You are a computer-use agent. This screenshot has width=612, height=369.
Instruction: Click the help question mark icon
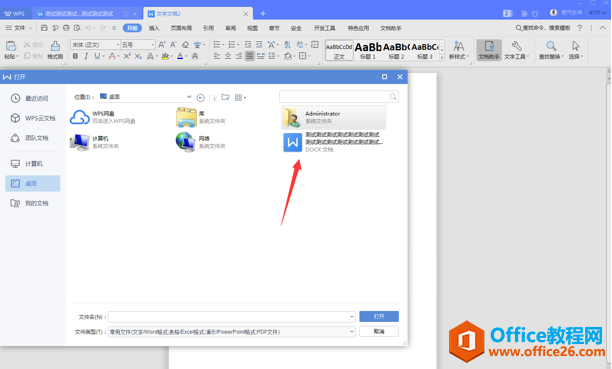click(x=580, y=28)
